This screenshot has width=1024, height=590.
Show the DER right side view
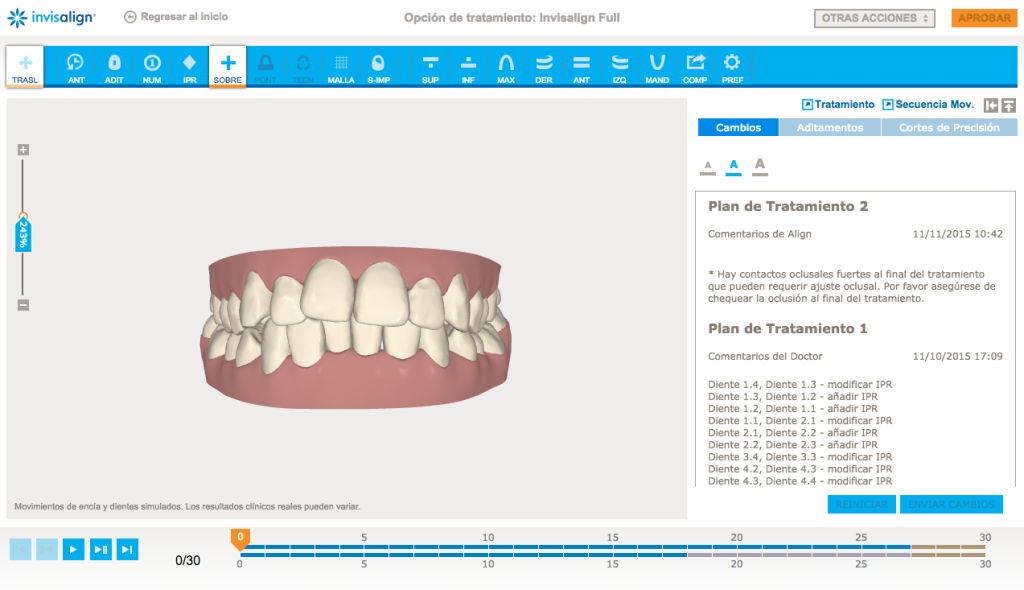(x=543, y=67)
